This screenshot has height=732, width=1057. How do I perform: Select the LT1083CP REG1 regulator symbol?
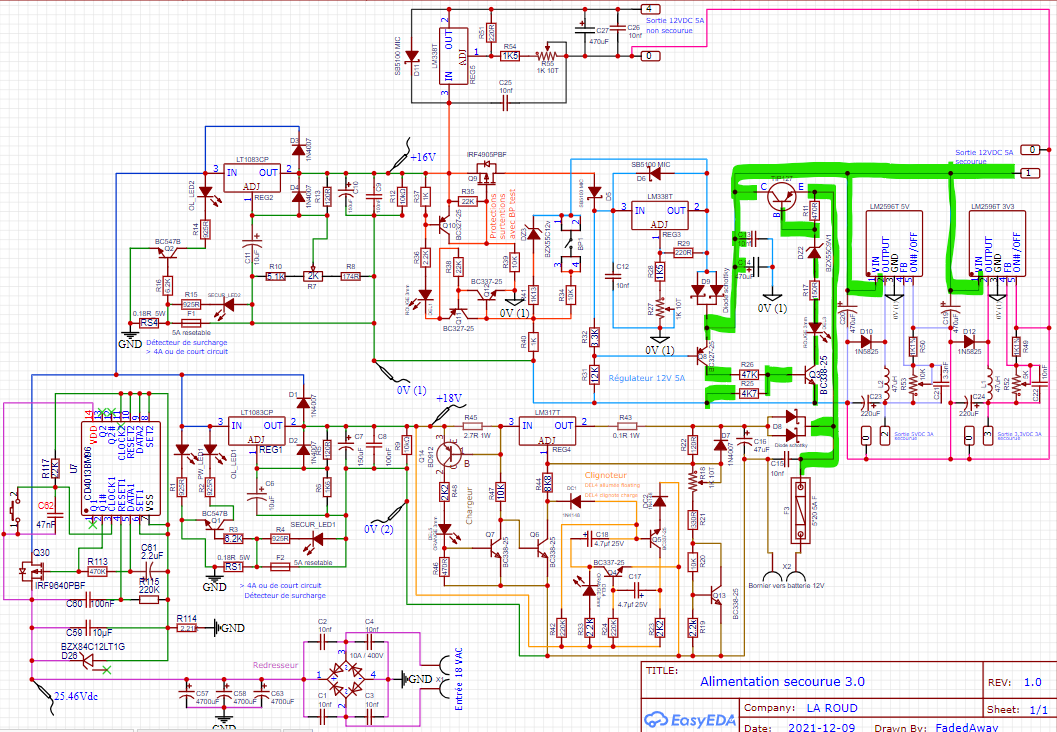tap(256, 431)
